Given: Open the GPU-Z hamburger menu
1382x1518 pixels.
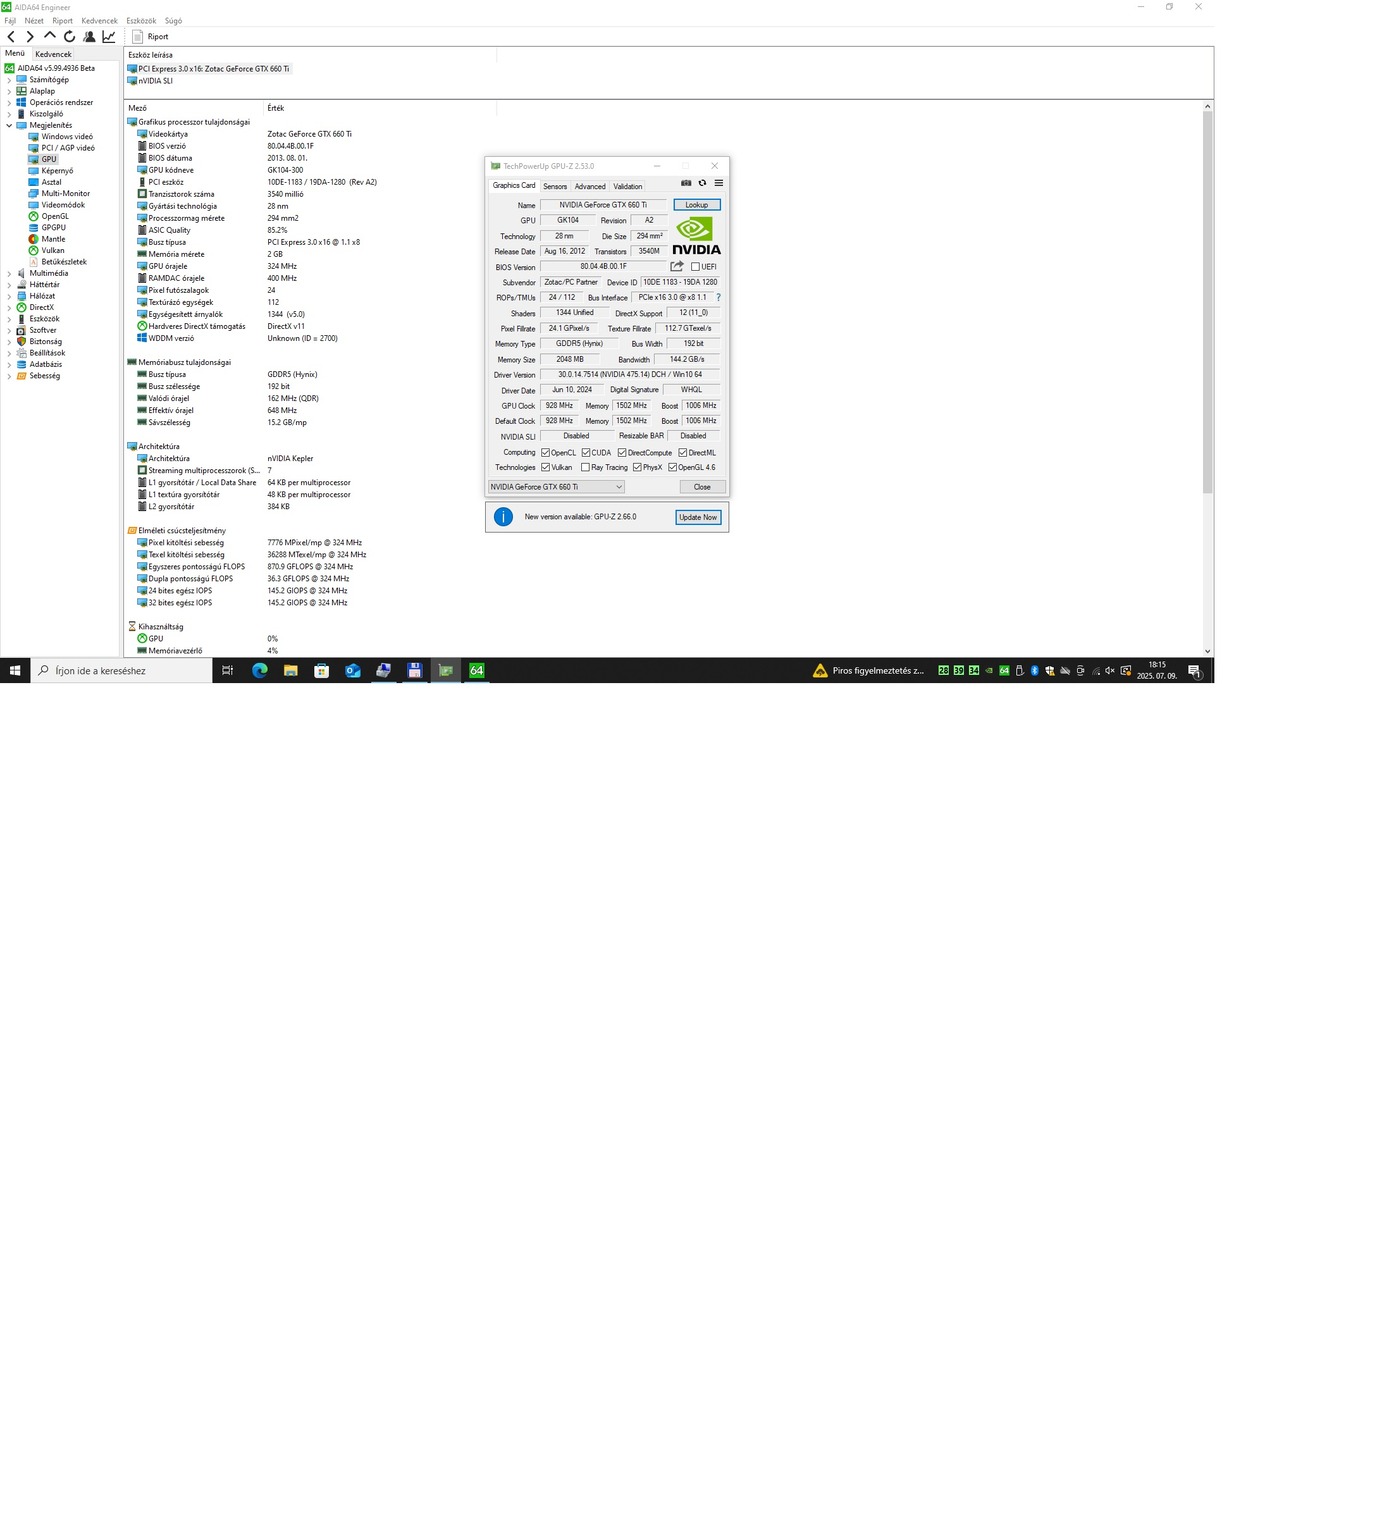Looking at the screenshot, I should (718, 183).
